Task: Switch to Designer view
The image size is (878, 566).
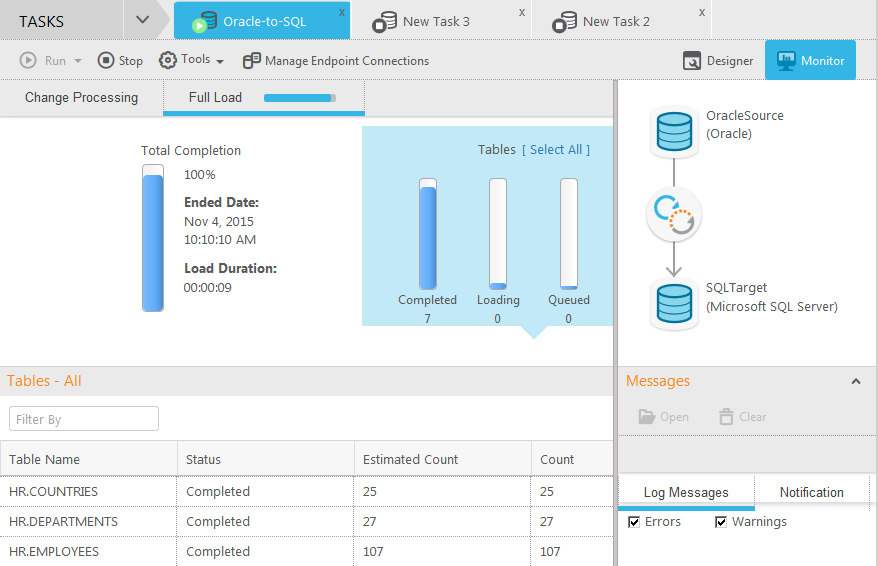Action: point(718,61)
